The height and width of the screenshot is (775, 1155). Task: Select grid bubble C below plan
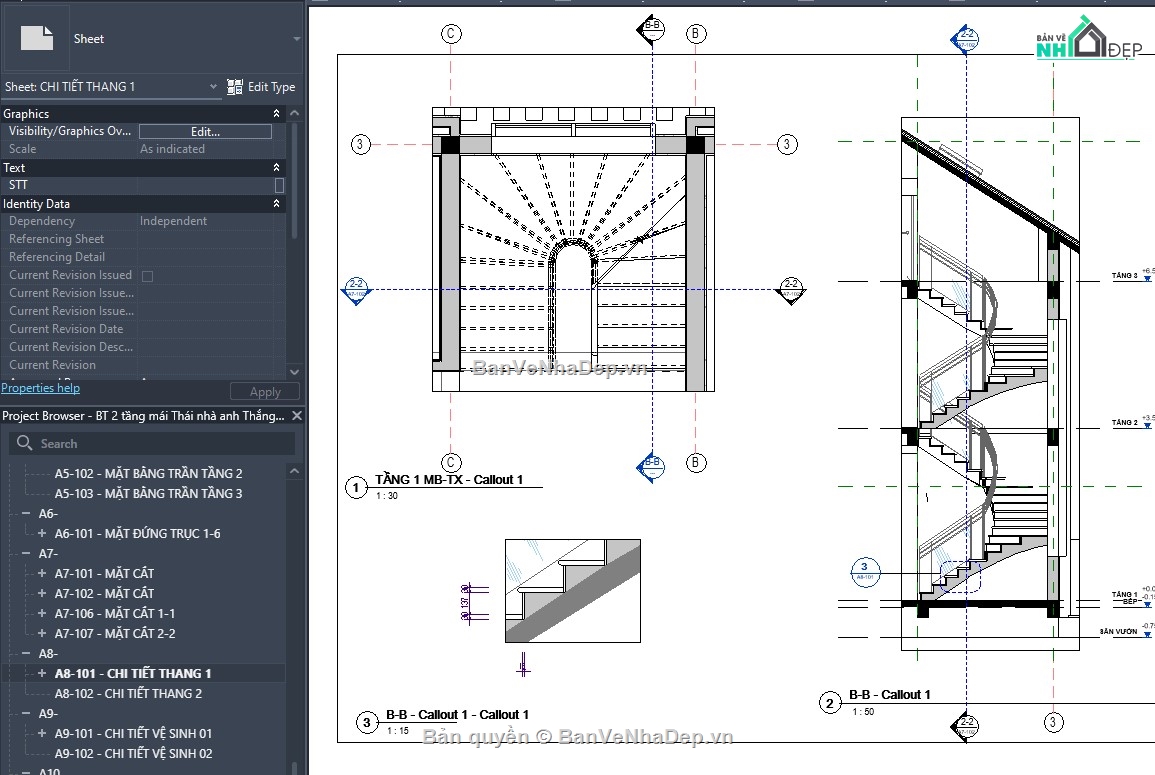451,463
